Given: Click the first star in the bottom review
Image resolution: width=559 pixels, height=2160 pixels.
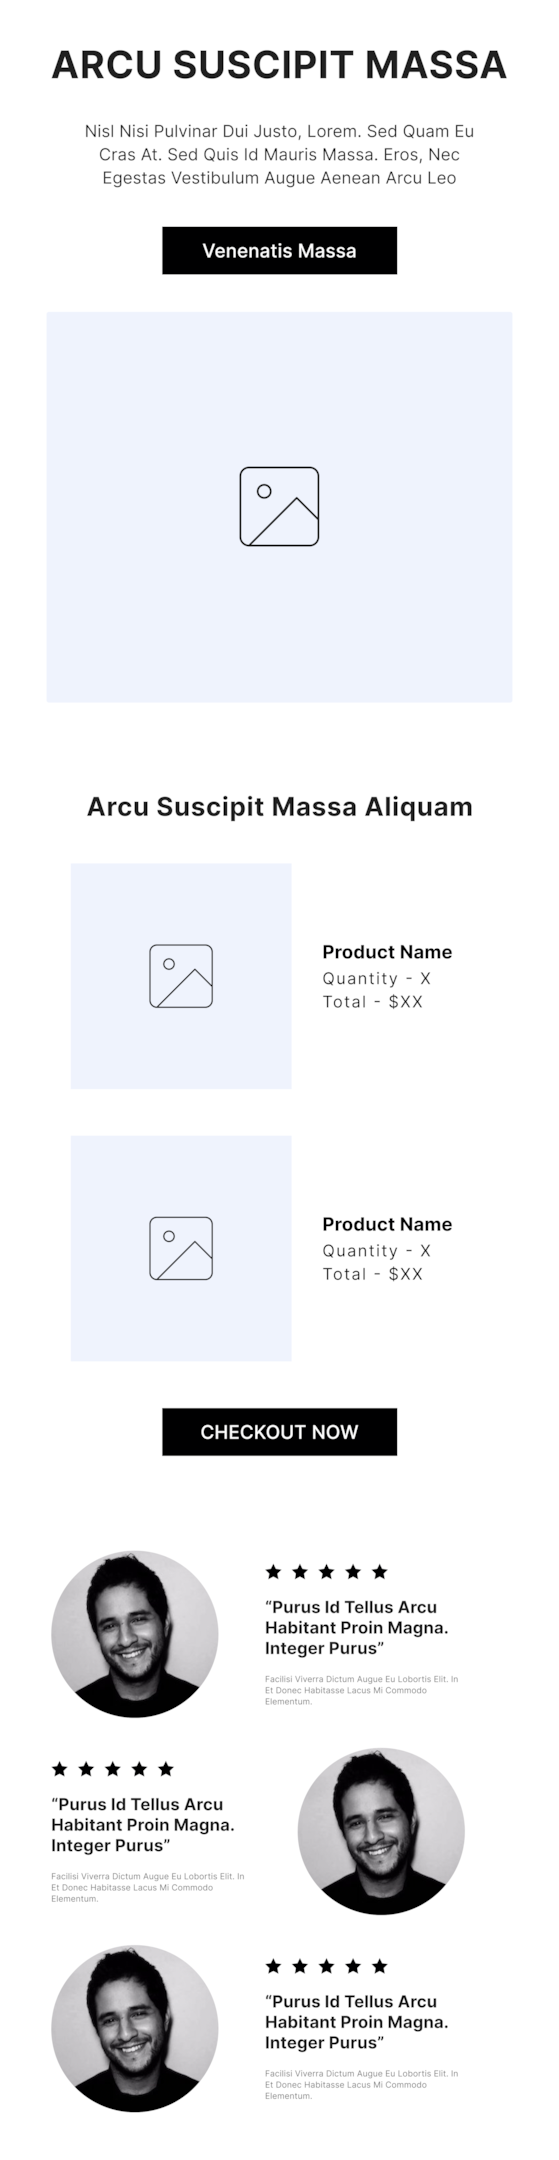Looking at the screenshot, I should (x=273, y=1966).
